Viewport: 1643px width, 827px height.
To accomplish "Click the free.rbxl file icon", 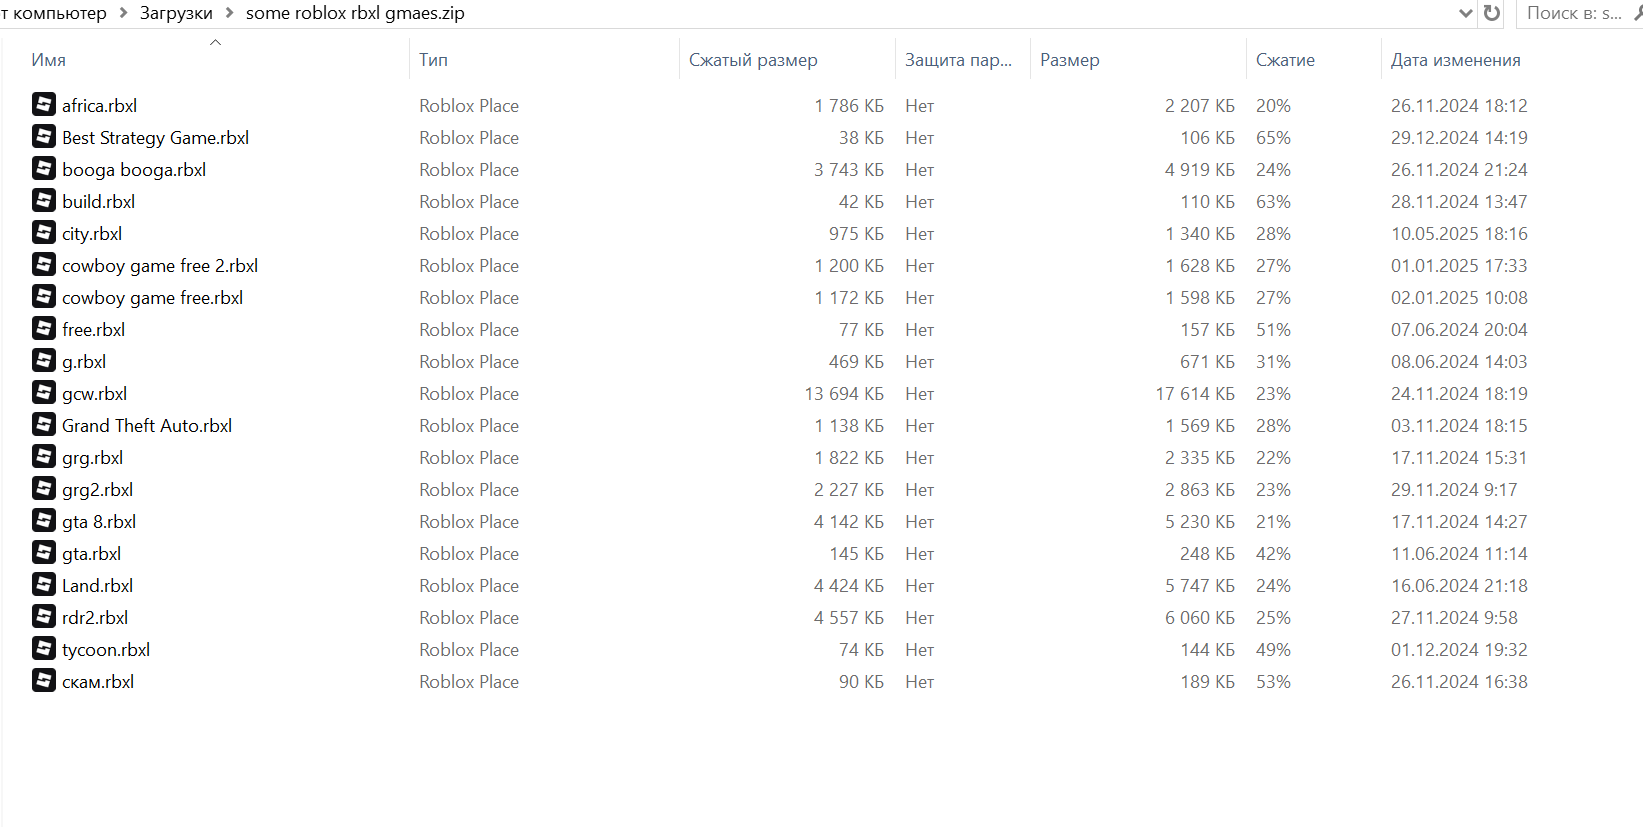I will 44,328.
